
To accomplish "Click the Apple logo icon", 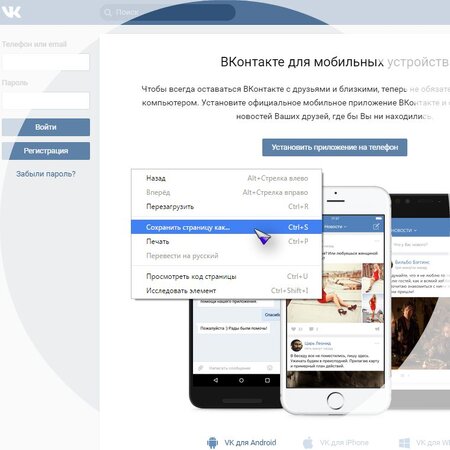I will coord(308,443).
